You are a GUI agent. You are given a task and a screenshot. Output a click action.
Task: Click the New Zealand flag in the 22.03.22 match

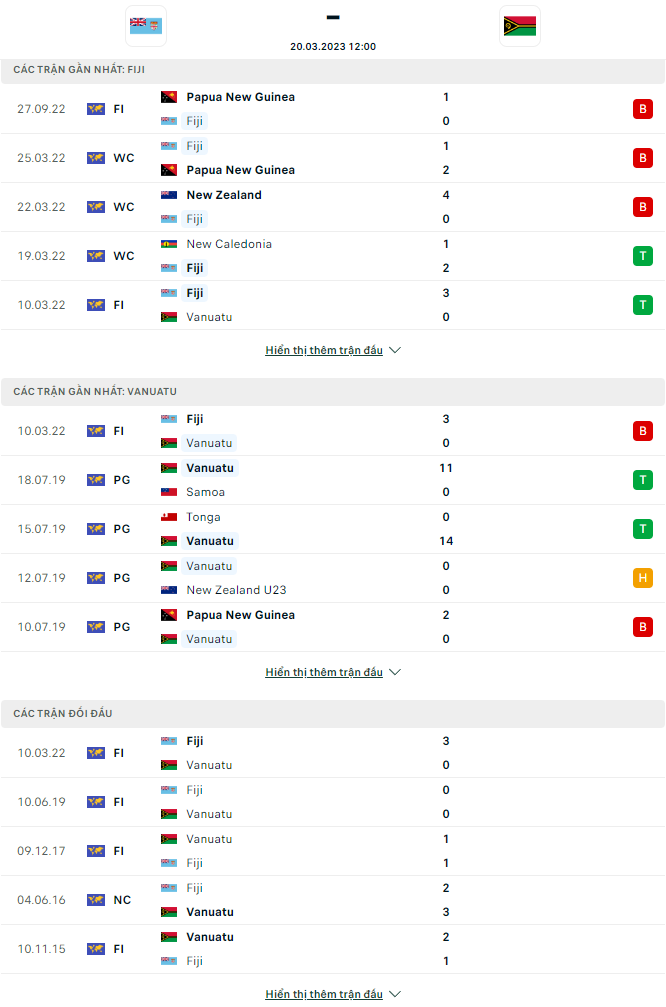pyautogui.click(x=166, y=194)
